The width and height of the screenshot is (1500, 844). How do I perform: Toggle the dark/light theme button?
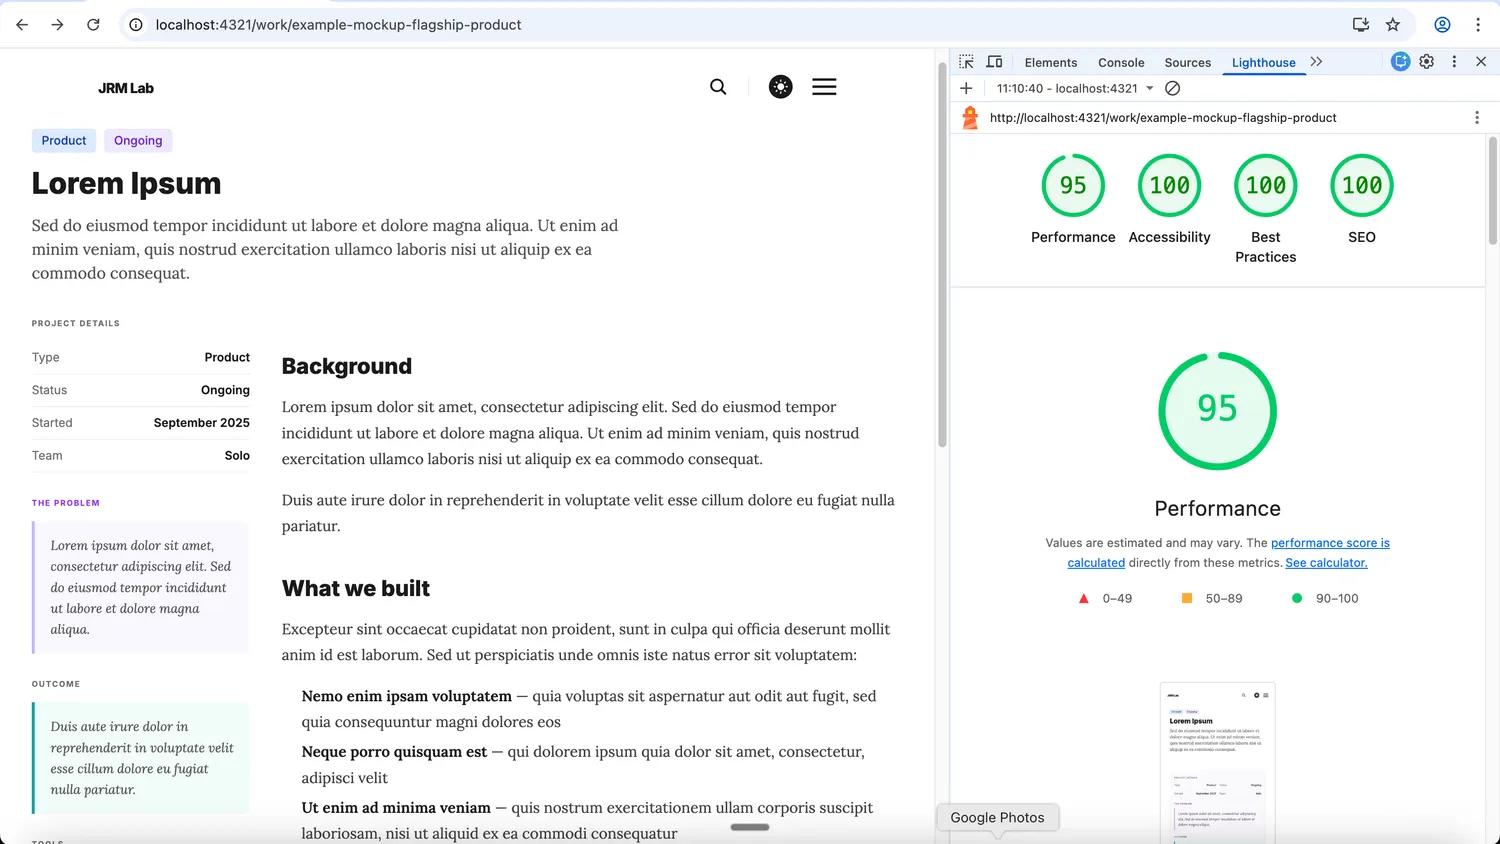780,87
